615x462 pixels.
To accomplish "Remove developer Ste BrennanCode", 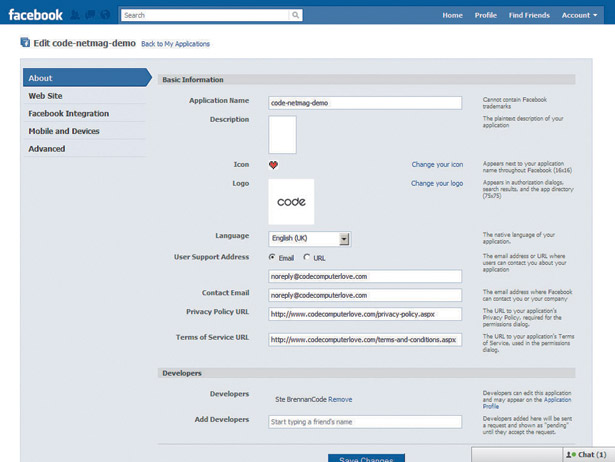I will (340, 399).
